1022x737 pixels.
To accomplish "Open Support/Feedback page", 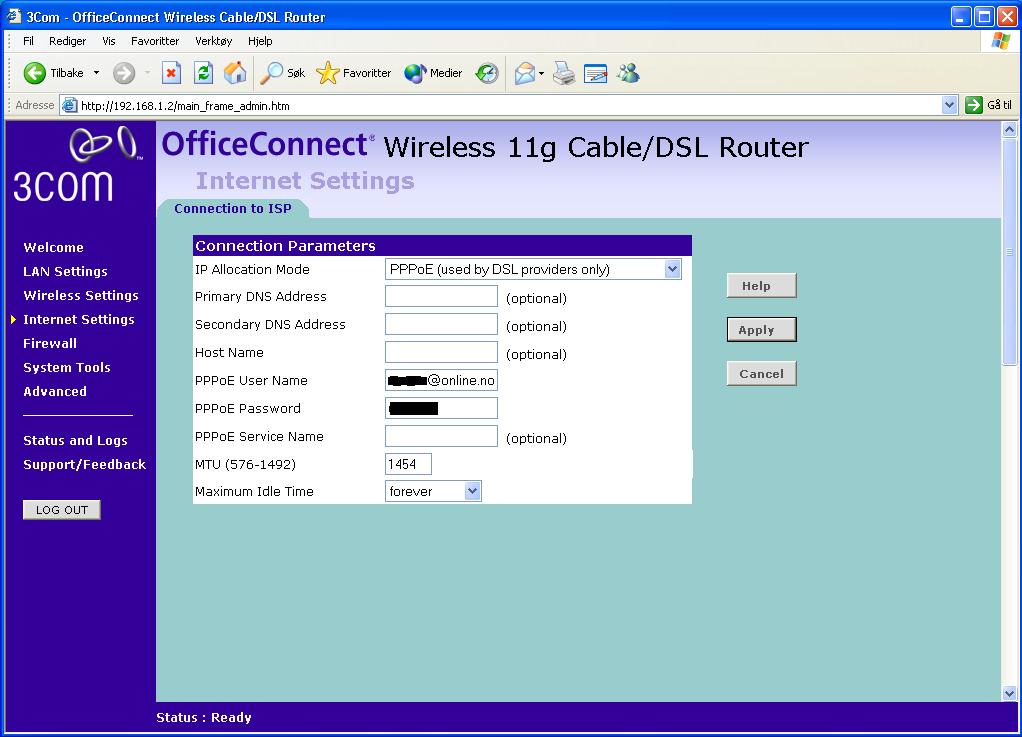I will (84, 465).
